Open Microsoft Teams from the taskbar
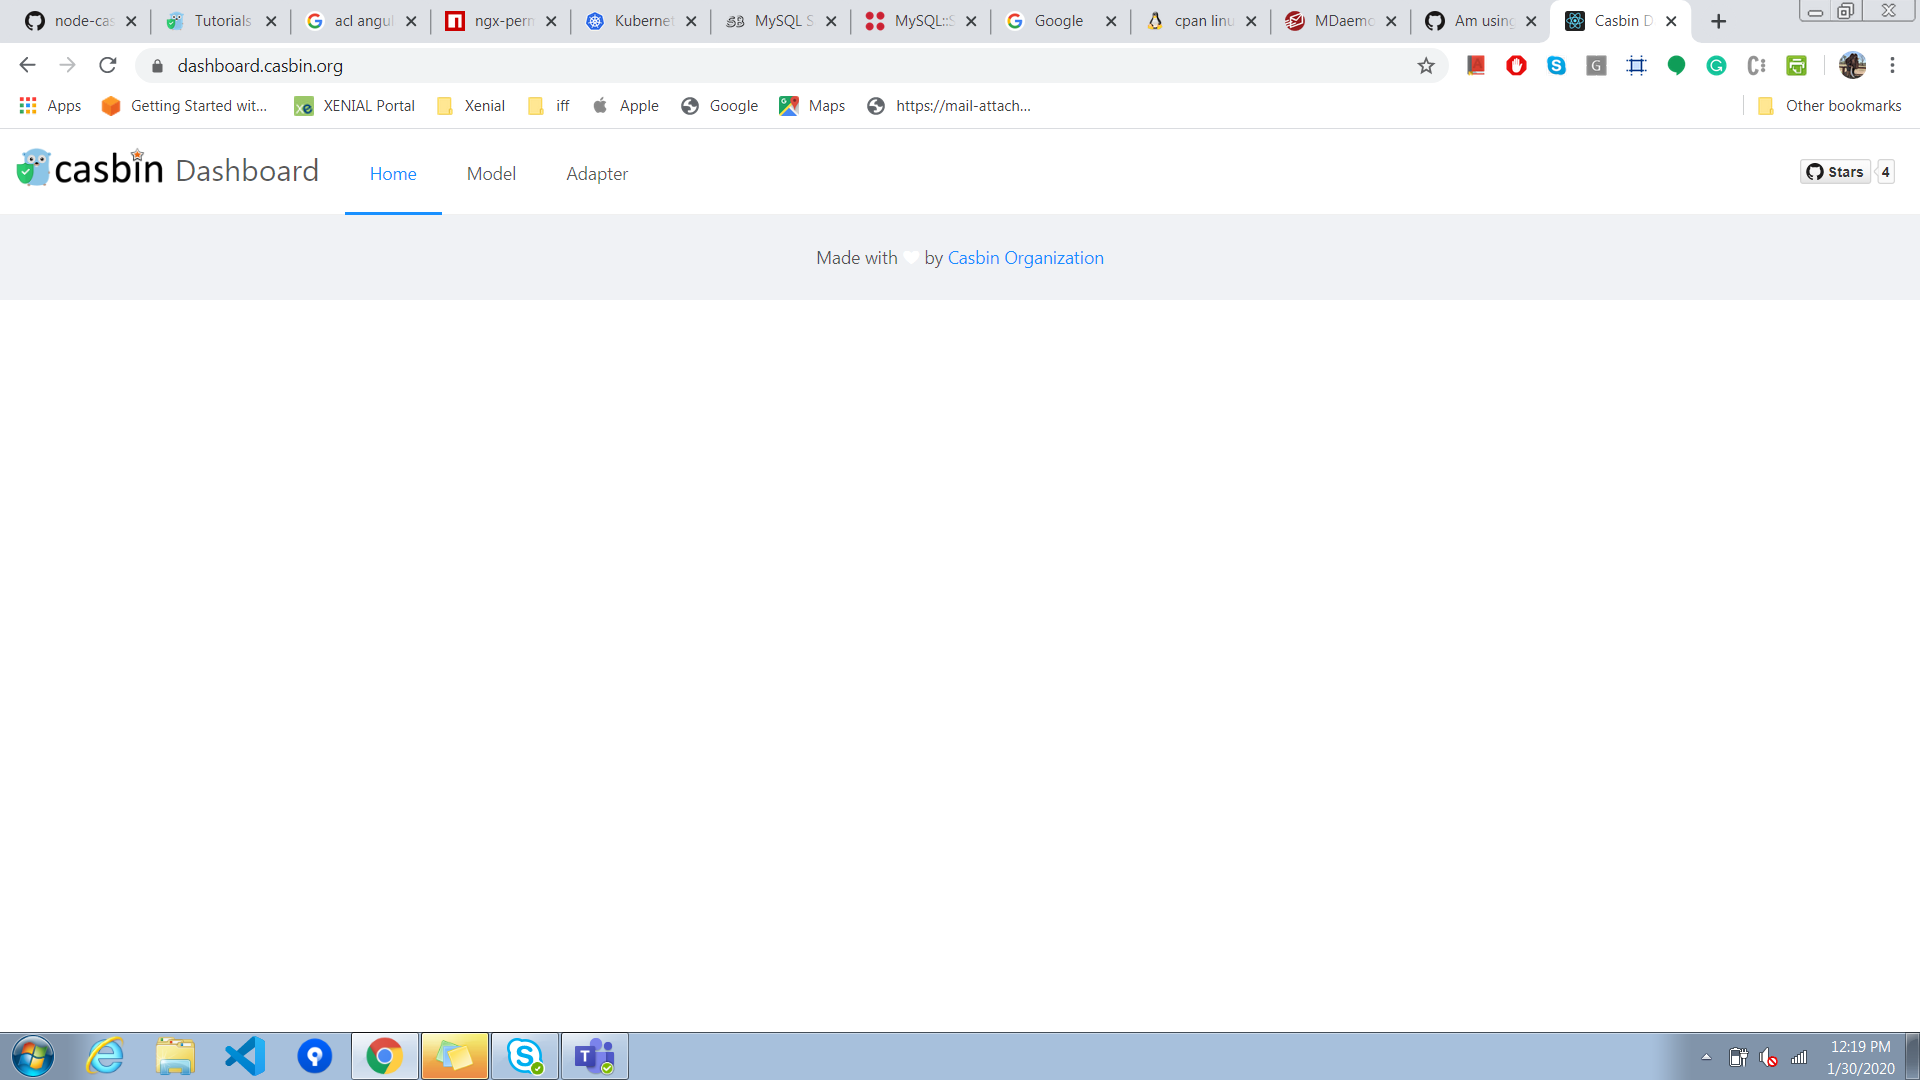 (595, 1055)
